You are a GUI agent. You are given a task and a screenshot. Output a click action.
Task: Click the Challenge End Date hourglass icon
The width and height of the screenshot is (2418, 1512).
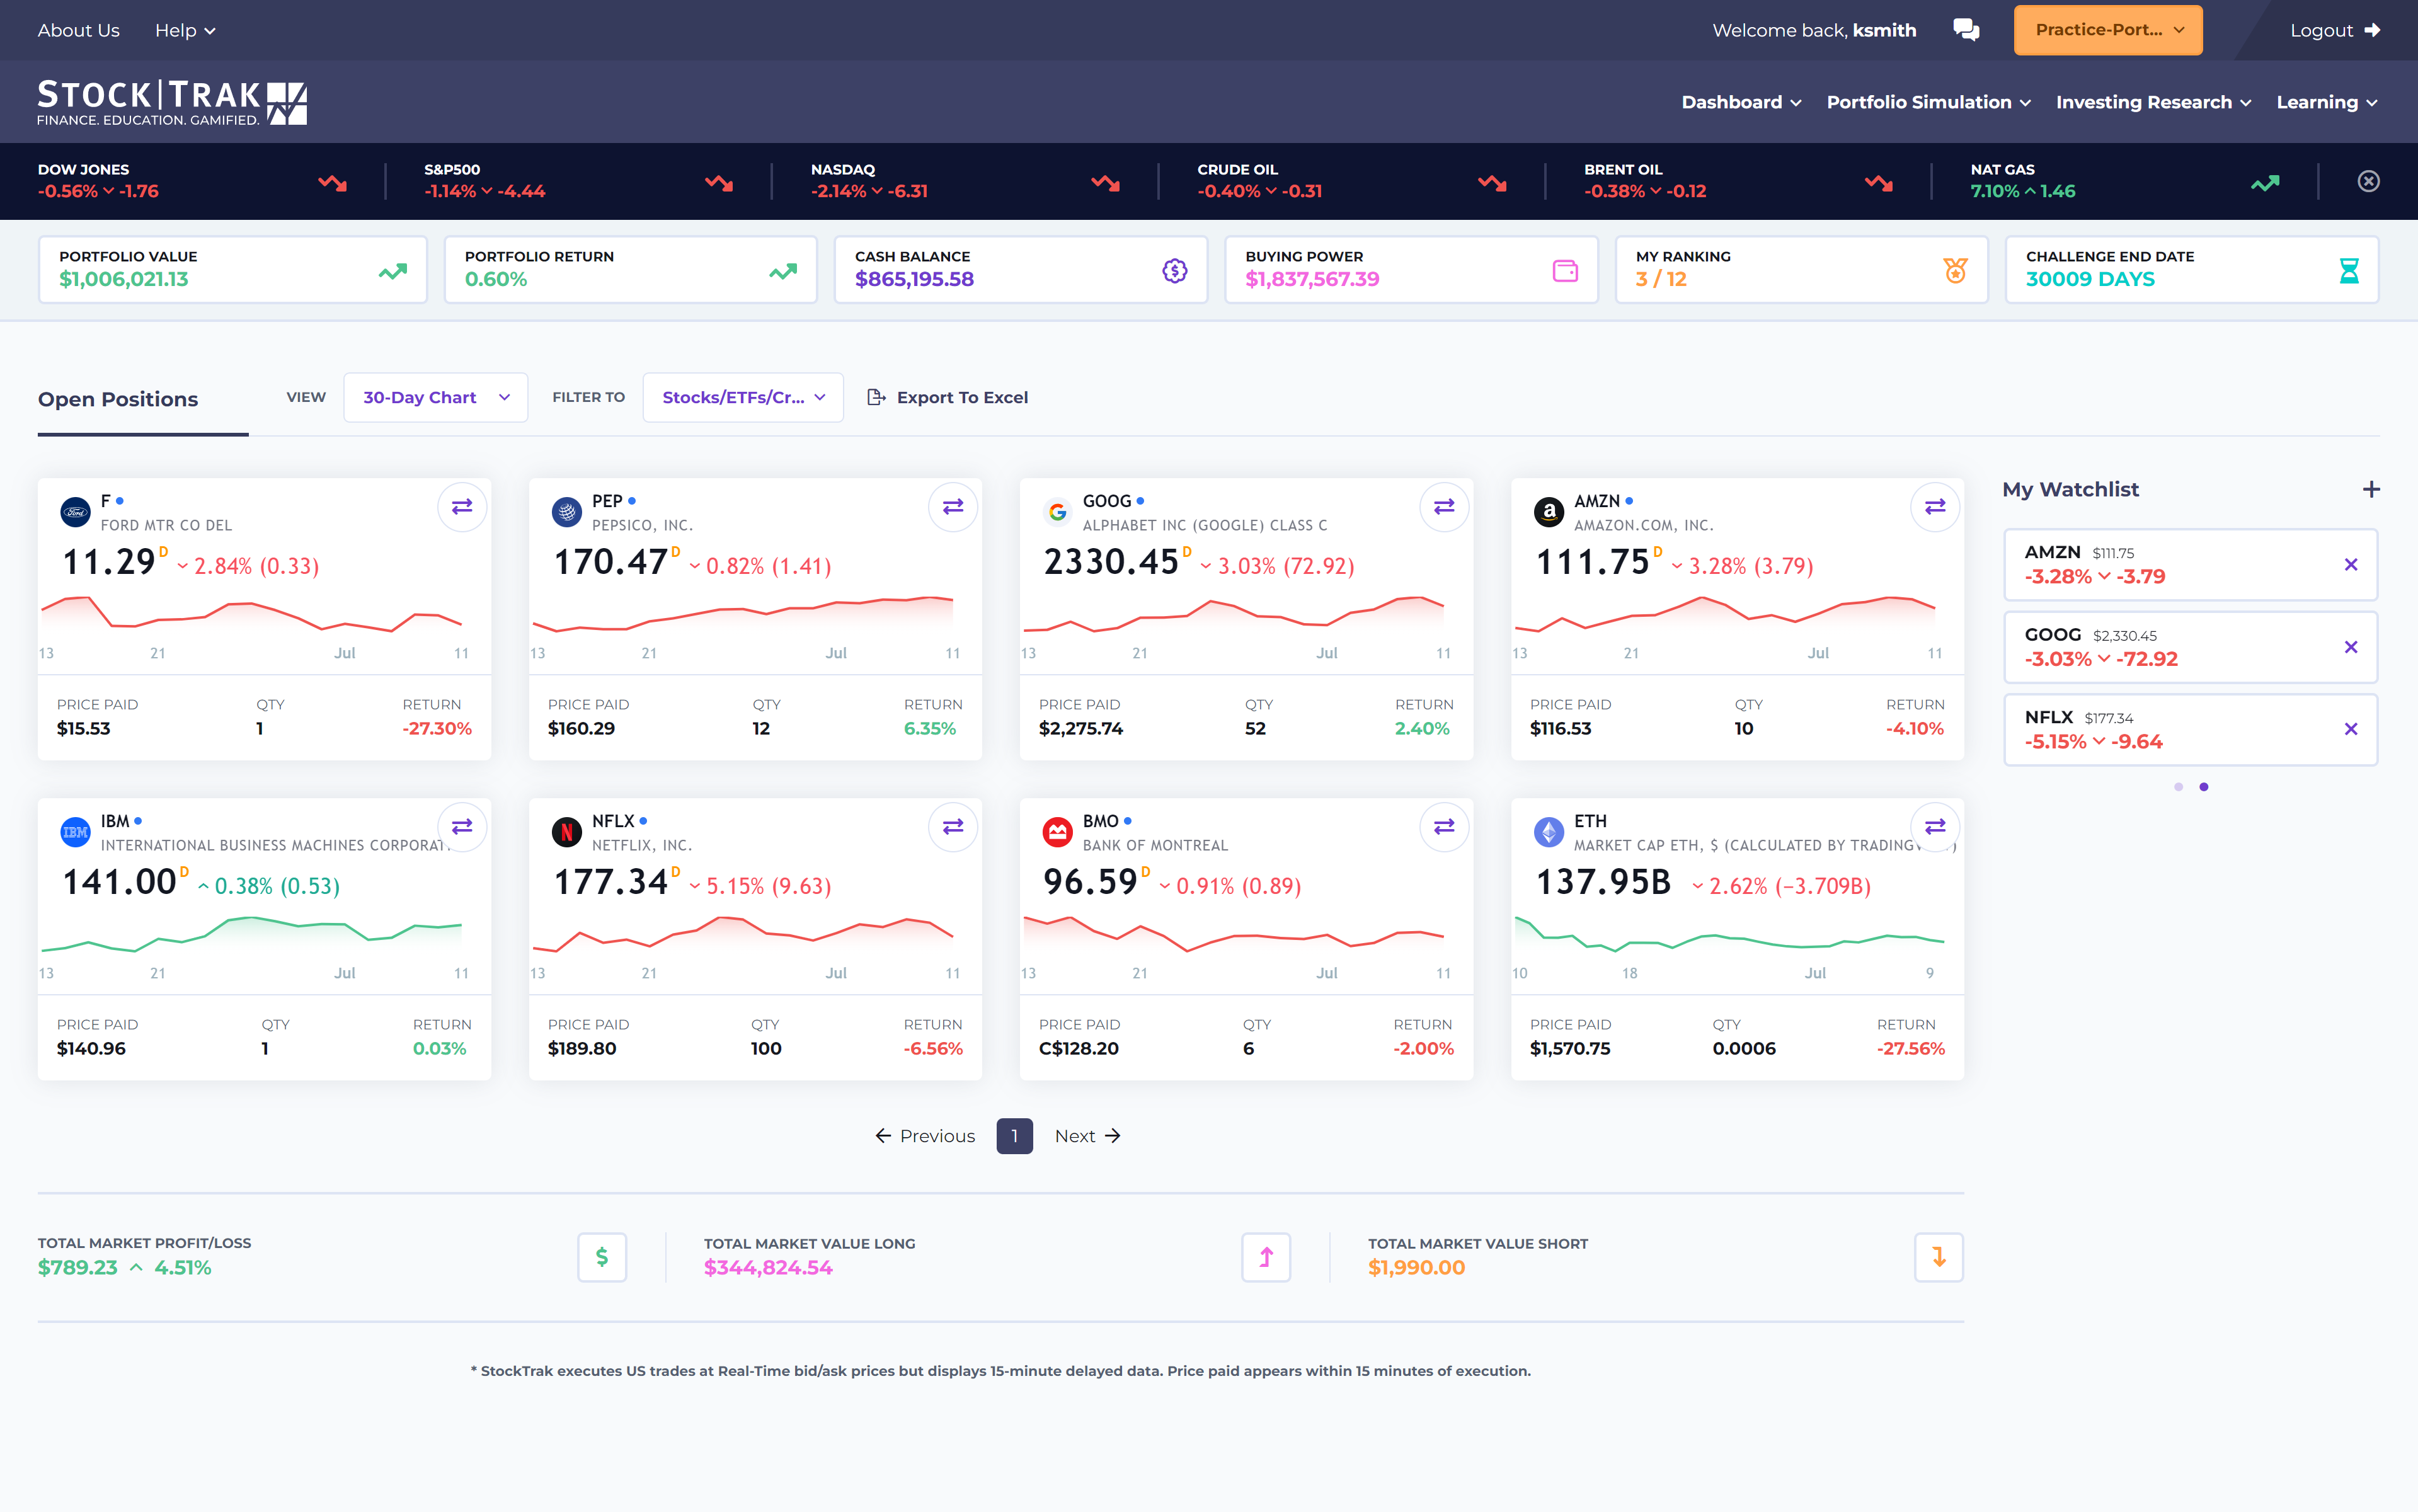click(x=2349, y=270)
